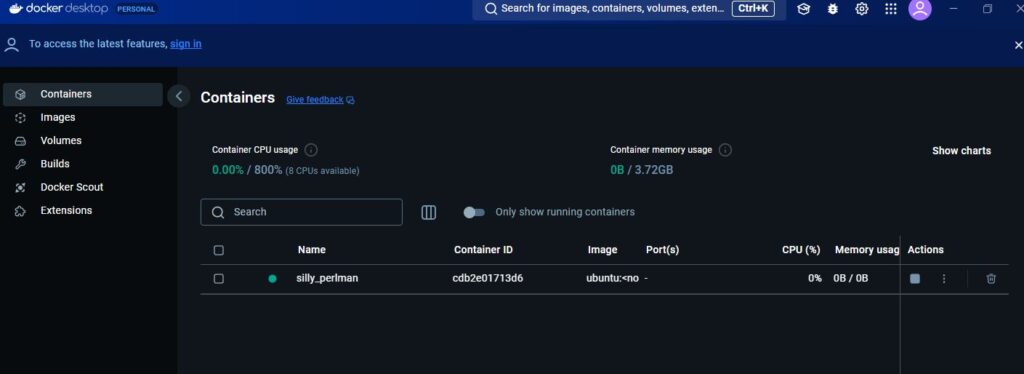Image resolution: width=1024 pixels, height=374 pixels.
Task: Open Settings gear icon in header
Action: [x=862, y=9]
